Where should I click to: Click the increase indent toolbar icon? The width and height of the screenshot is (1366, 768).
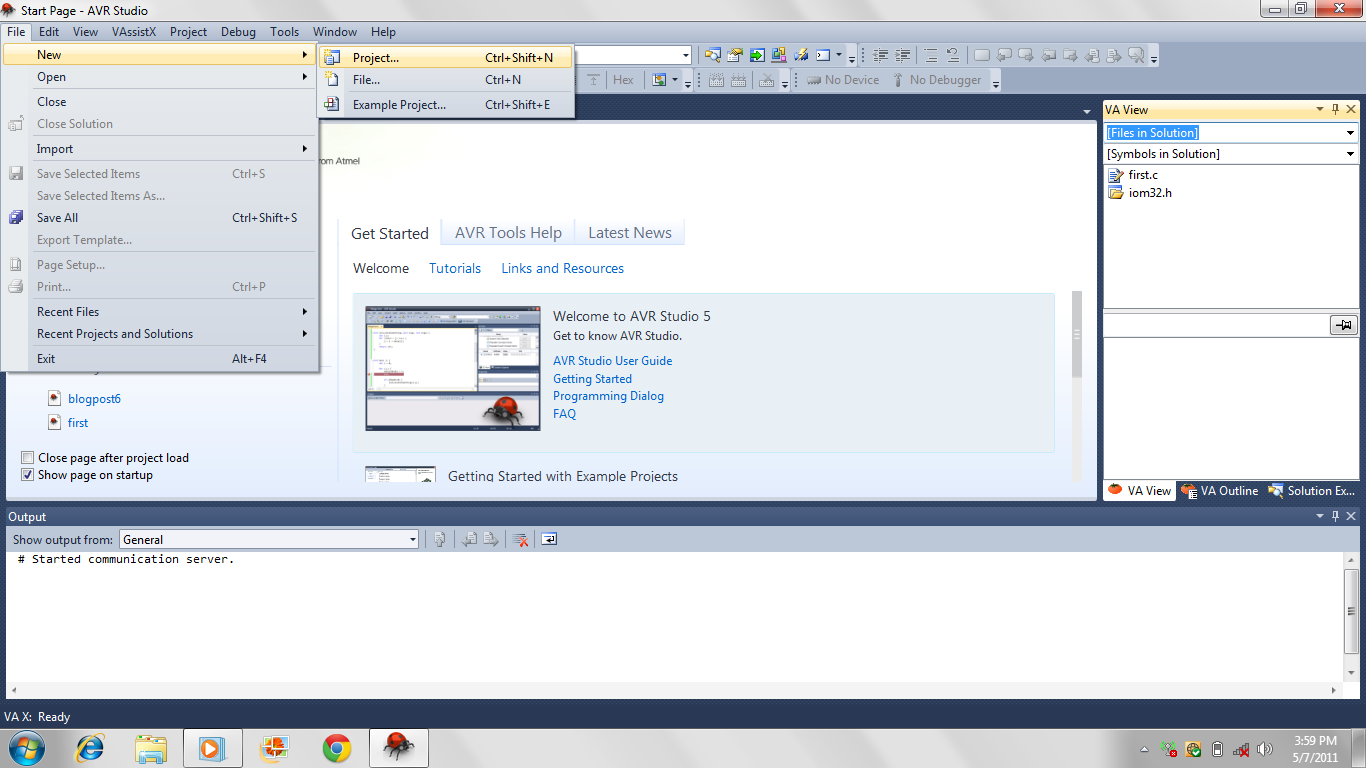[x=901, y=54]
